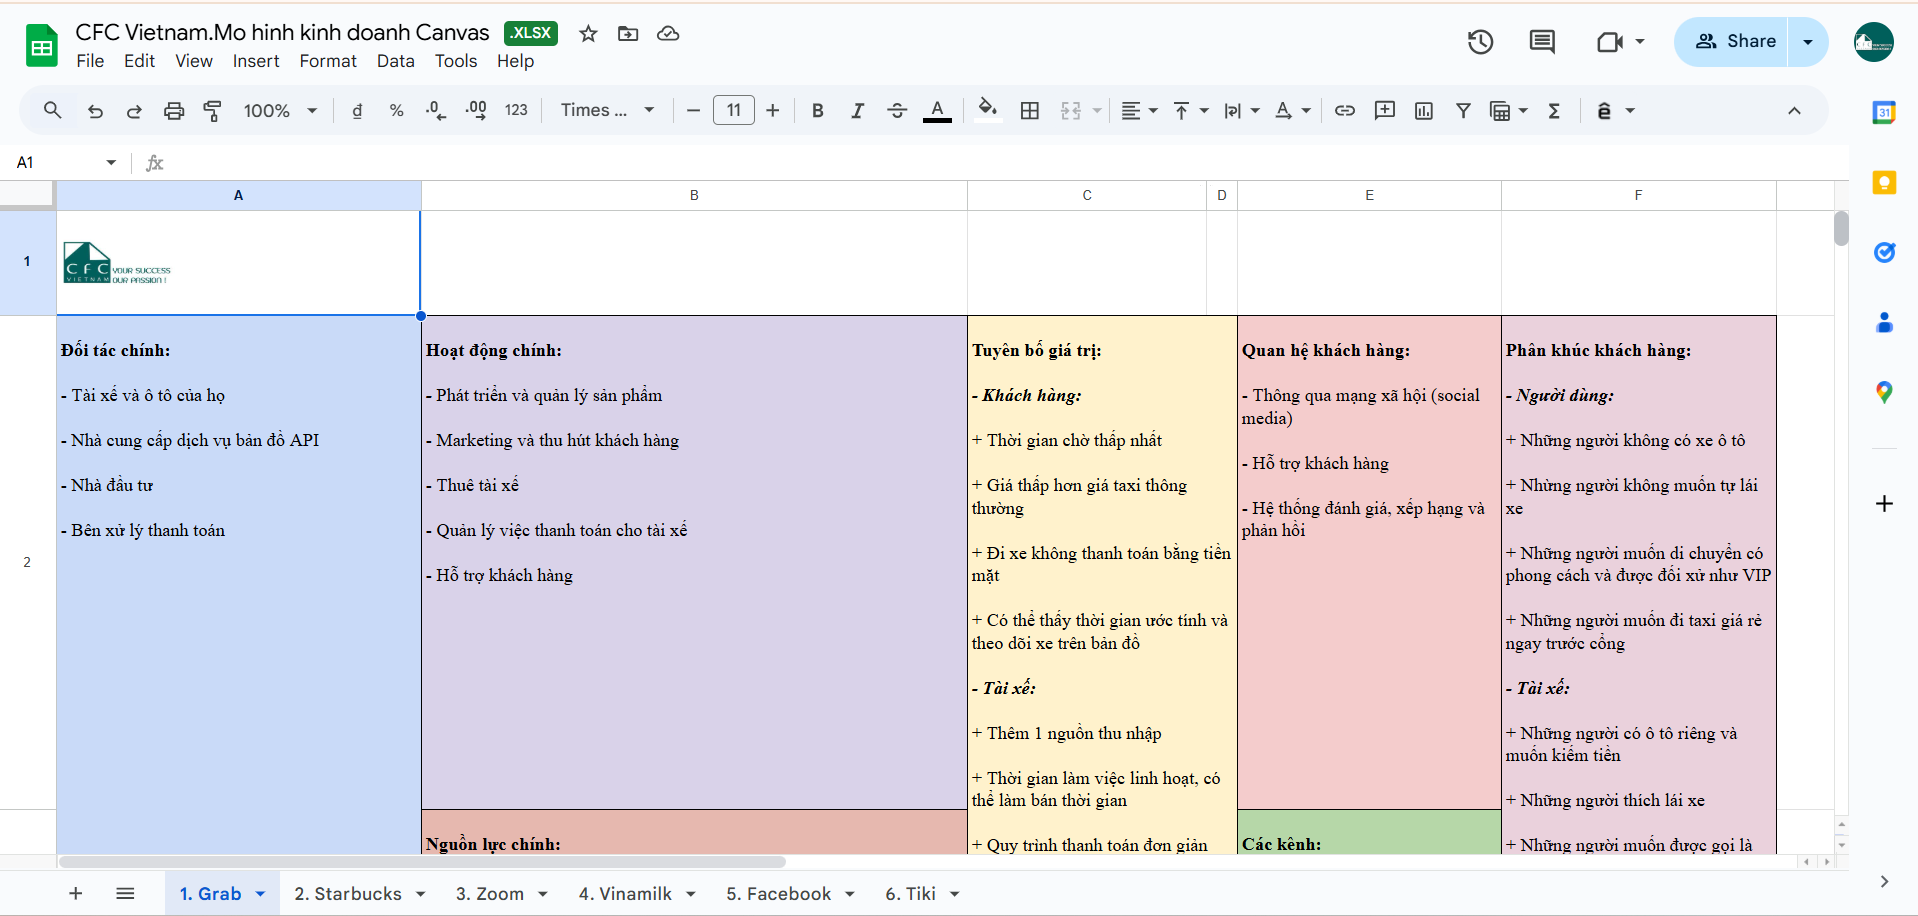Screen dimensions: 1918x916
Task: Increase font size
Action: click(772, 111)
